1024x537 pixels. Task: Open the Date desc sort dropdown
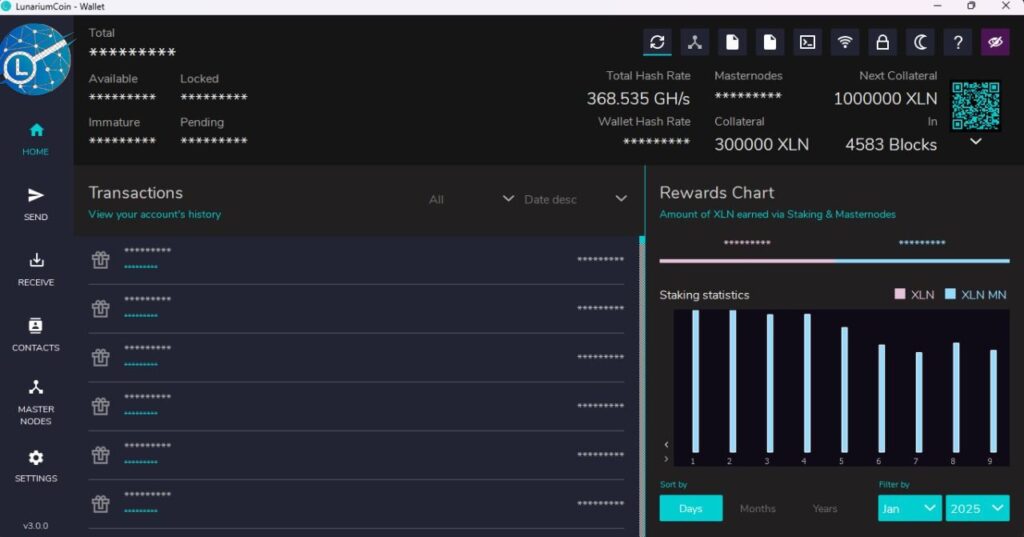click(575, 199)
